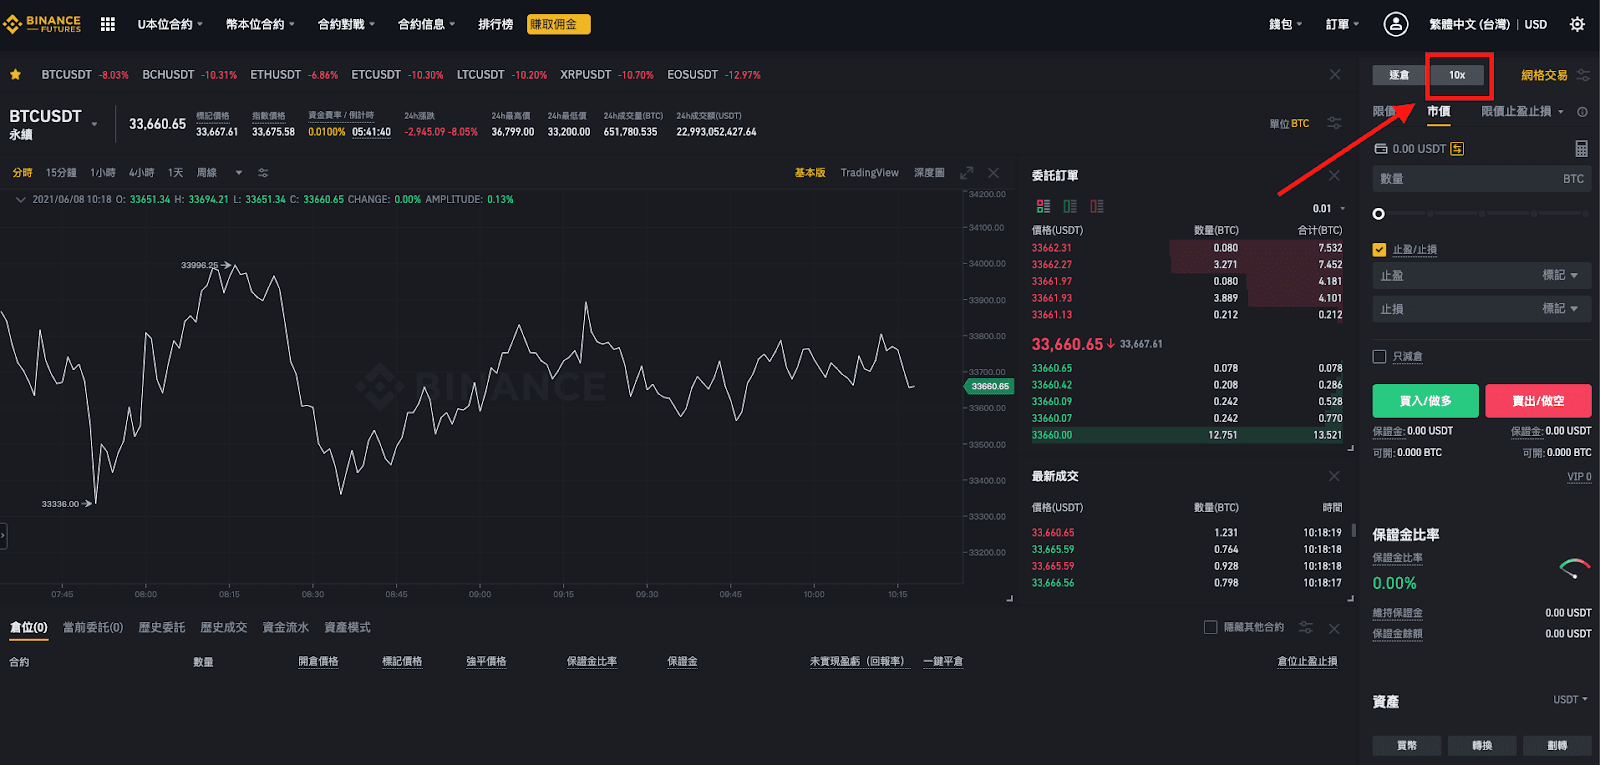
Task: Change assets currency USDT dropdown
Action: (x=1570, y=700)
